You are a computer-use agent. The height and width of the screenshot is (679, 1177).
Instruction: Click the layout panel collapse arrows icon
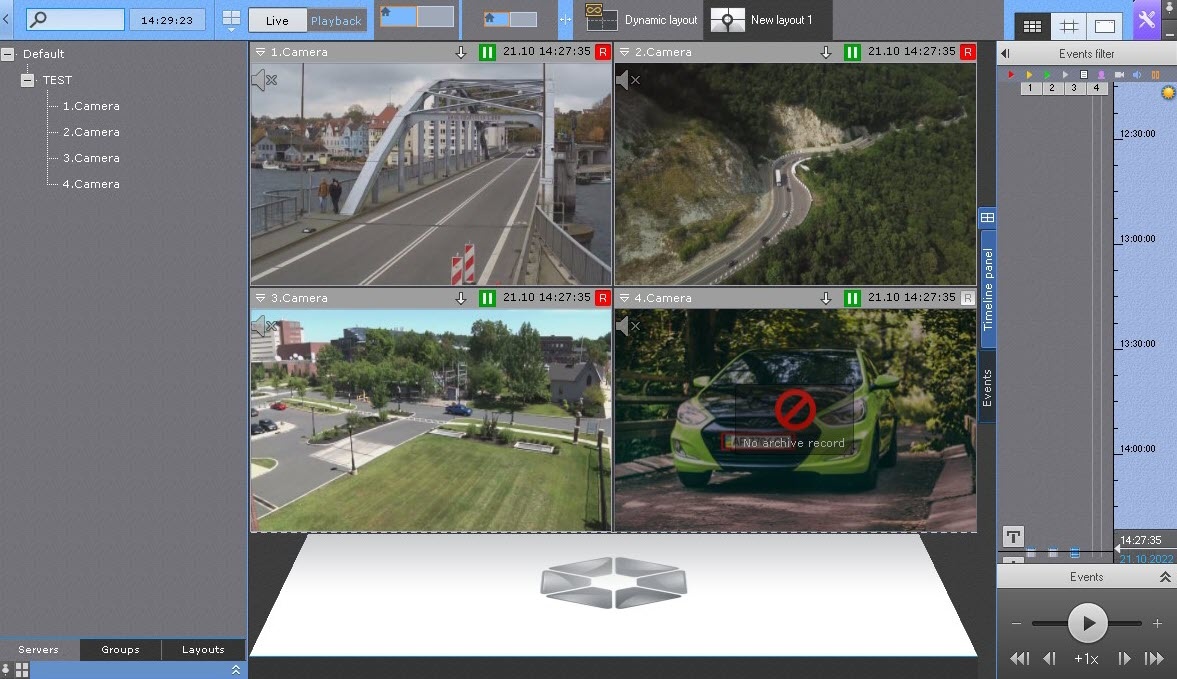[x=564, y=20]
